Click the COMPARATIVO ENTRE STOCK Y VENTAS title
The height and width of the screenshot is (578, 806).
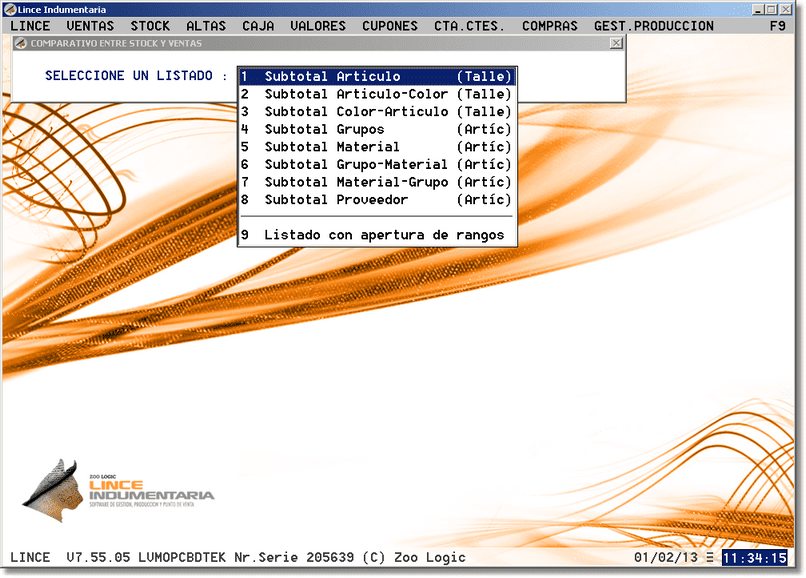click(116, 43)
